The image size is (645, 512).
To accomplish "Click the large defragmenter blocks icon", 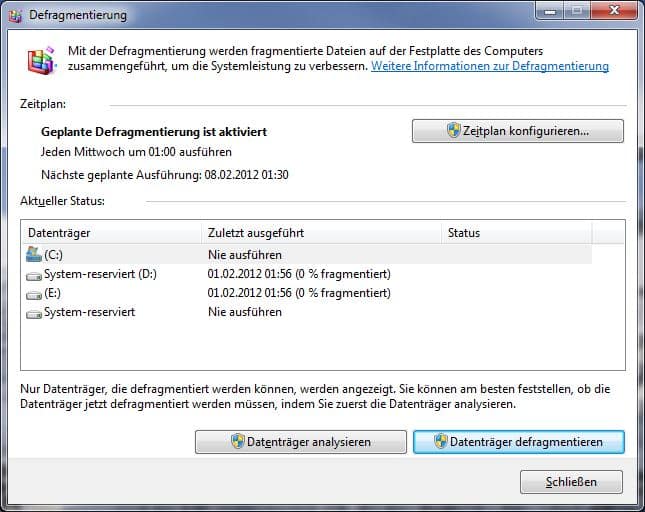I will coord(41,60).
